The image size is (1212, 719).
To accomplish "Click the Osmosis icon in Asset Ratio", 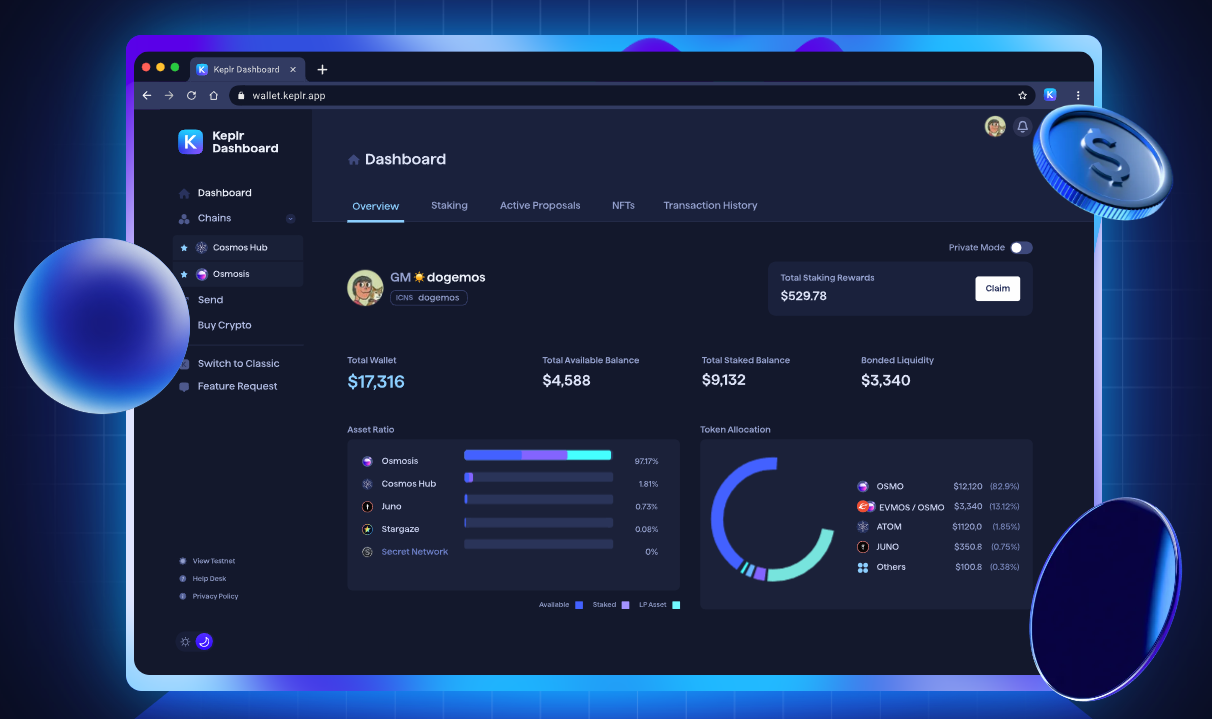I will (367, 461).
